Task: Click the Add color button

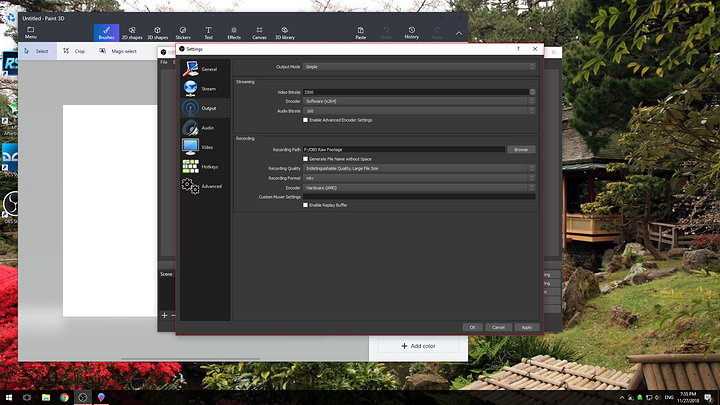Action: click(417, 346)
